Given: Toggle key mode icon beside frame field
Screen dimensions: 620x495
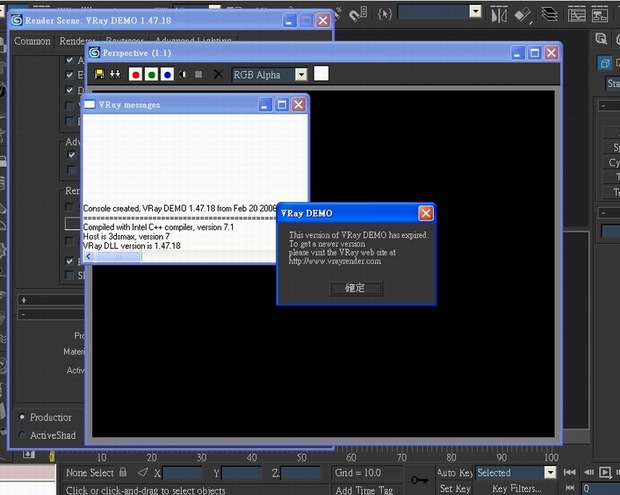Looking at the screenshot, I should pyautogui.click(x=570, y=488).
